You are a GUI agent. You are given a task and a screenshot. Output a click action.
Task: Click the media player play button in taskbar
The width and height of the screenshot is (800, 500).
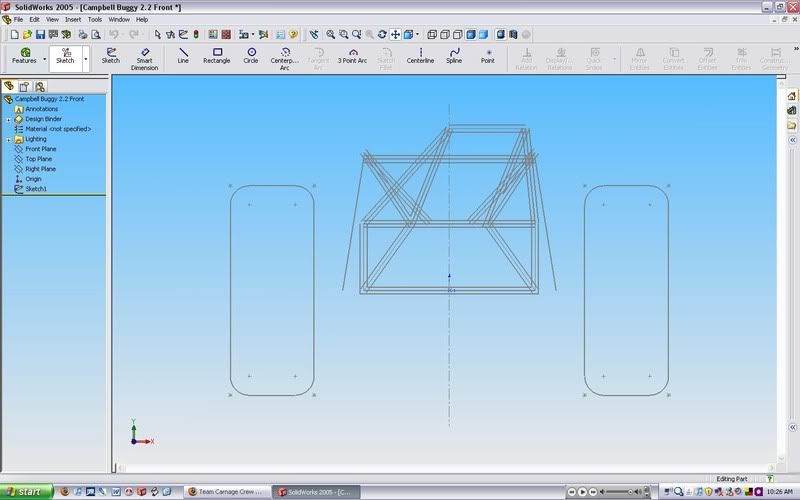(582, 492)
